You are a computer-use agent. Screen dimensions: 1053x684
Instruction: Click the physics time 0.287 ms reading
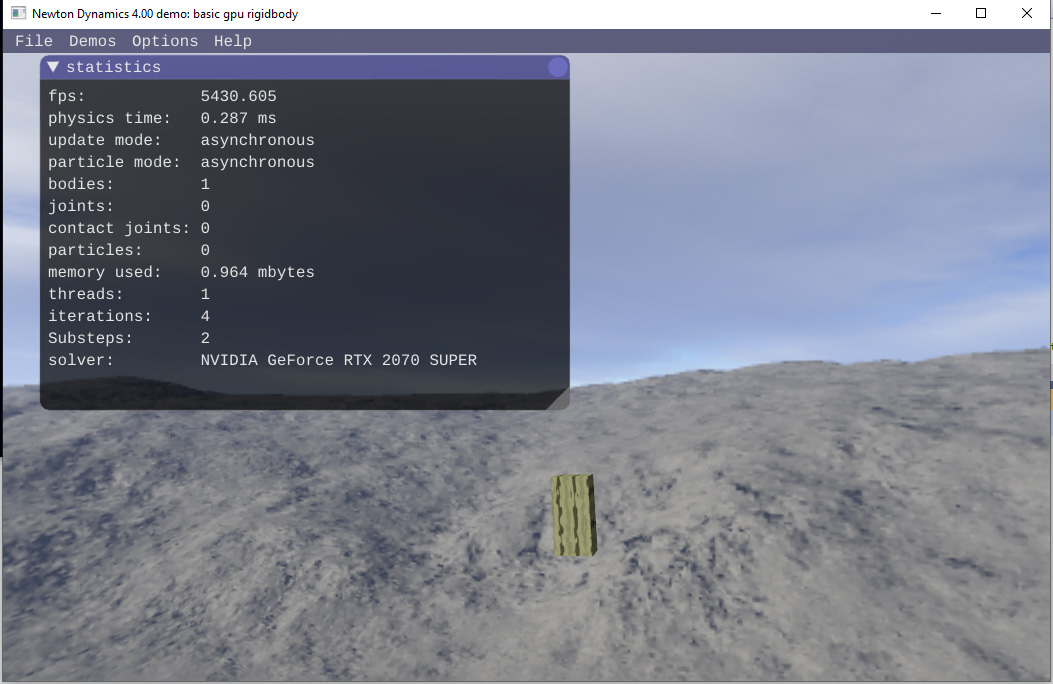238,118
